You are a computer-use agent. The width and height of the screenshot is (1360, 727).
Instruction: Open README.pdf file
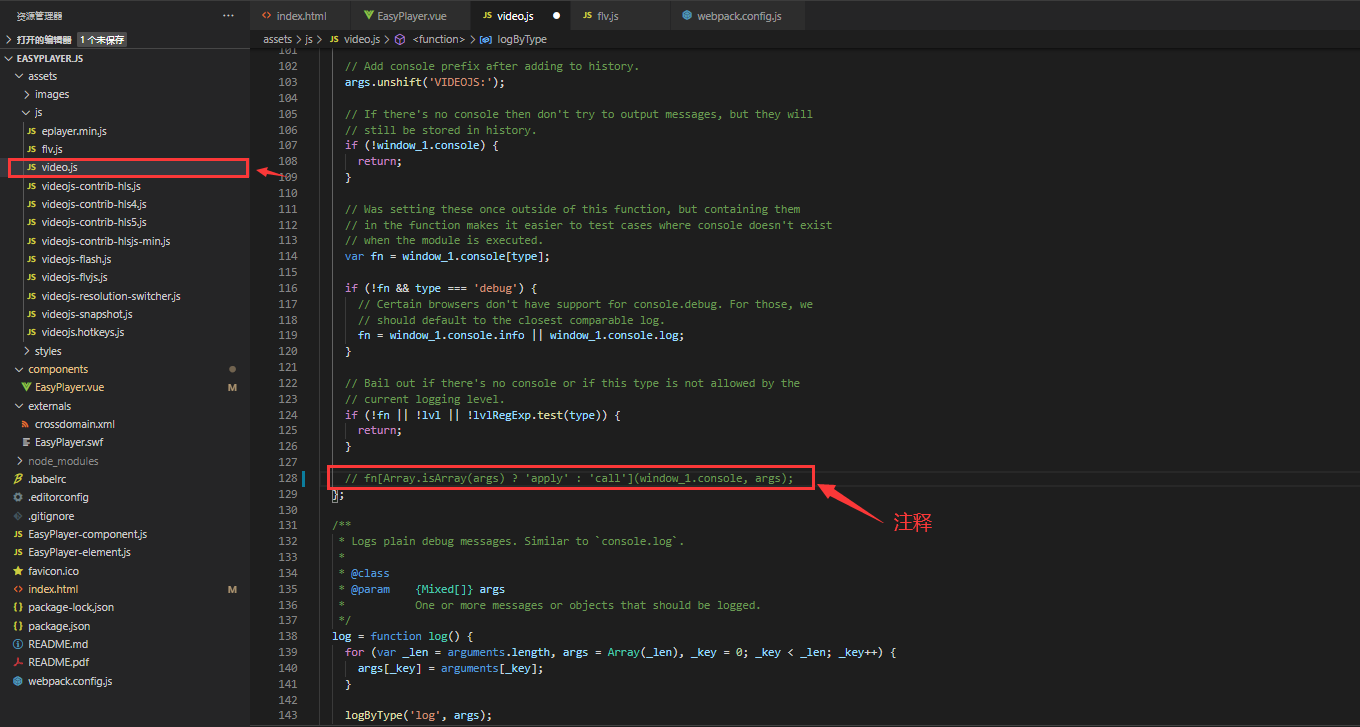pos(58,662)
